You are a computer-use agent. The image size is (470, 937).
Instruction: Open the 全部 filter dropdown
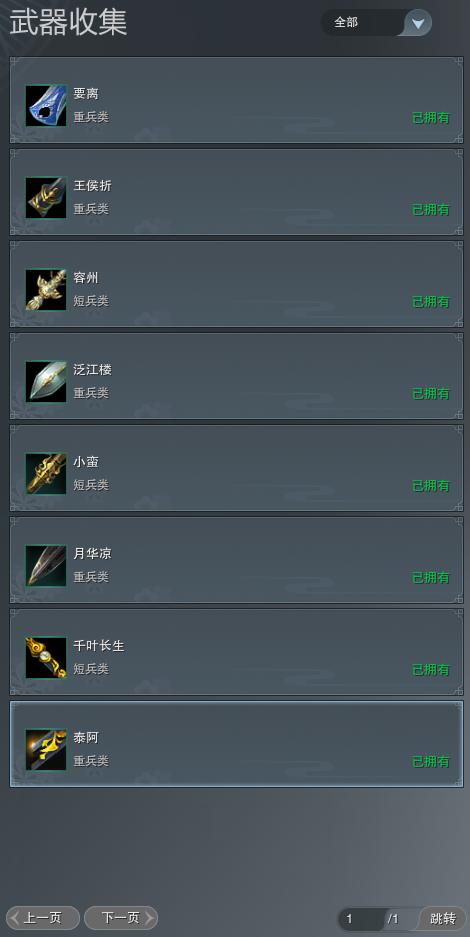[x=376, y=23]
